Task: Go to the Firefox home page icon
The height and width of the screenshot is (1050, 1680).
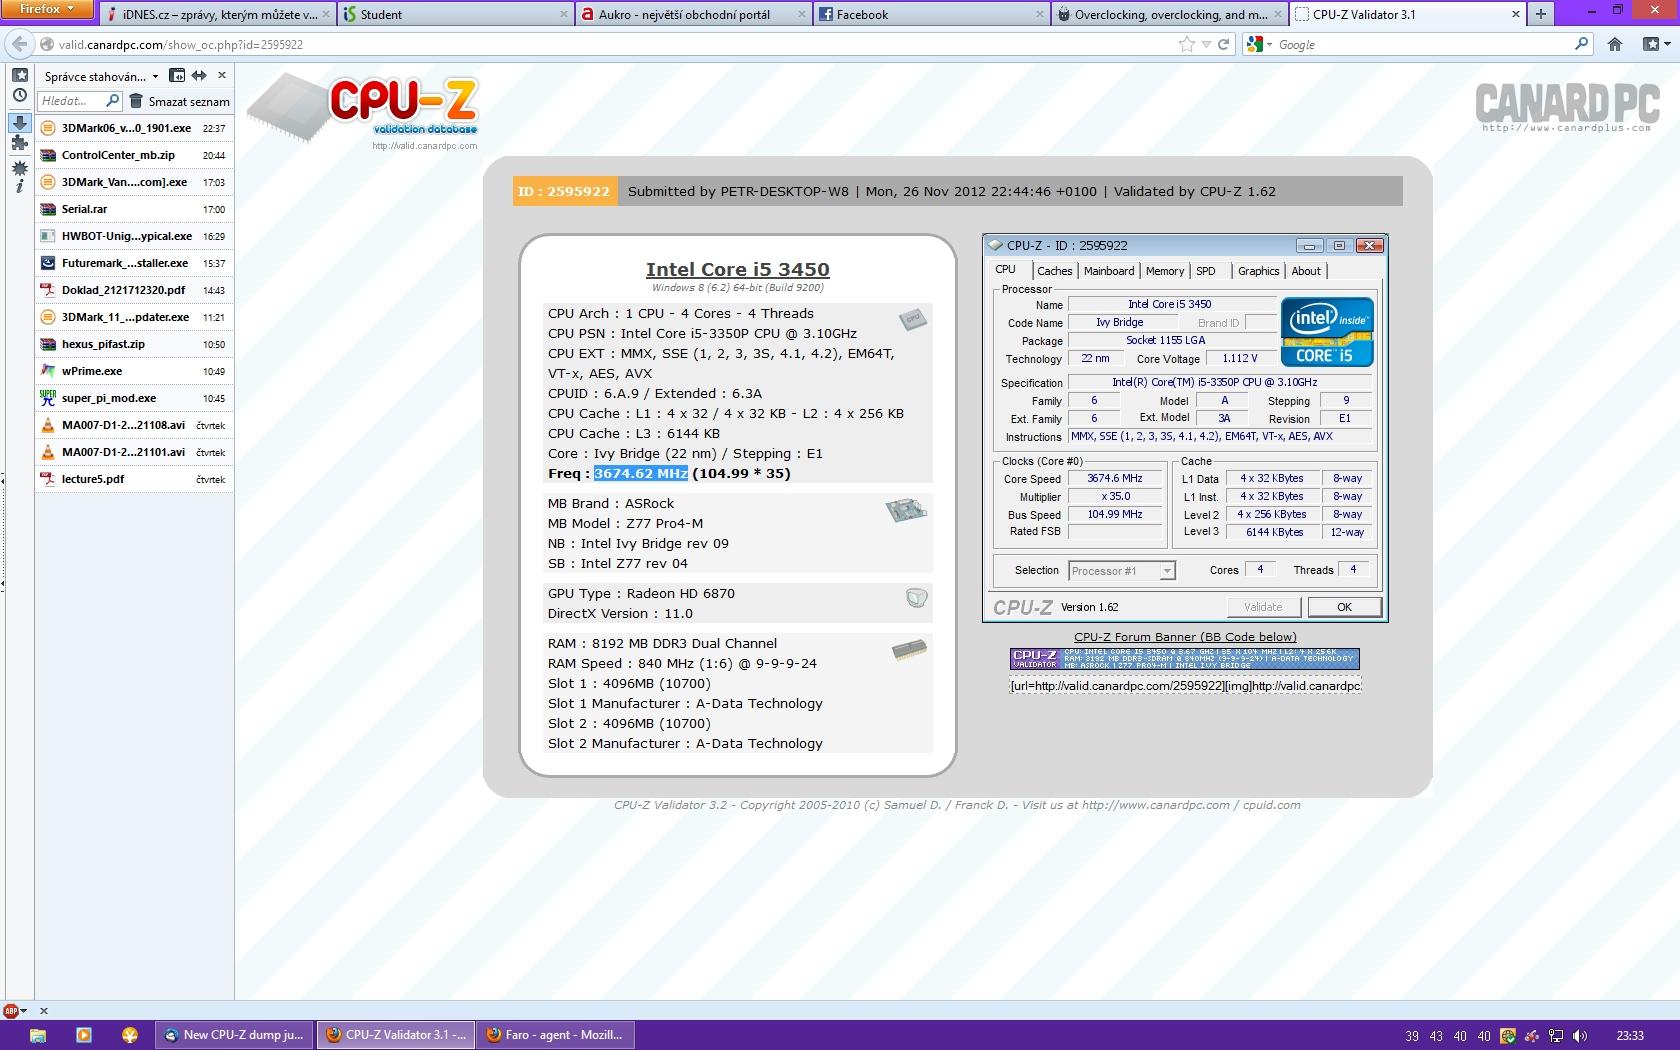Action: point(1615,44)
